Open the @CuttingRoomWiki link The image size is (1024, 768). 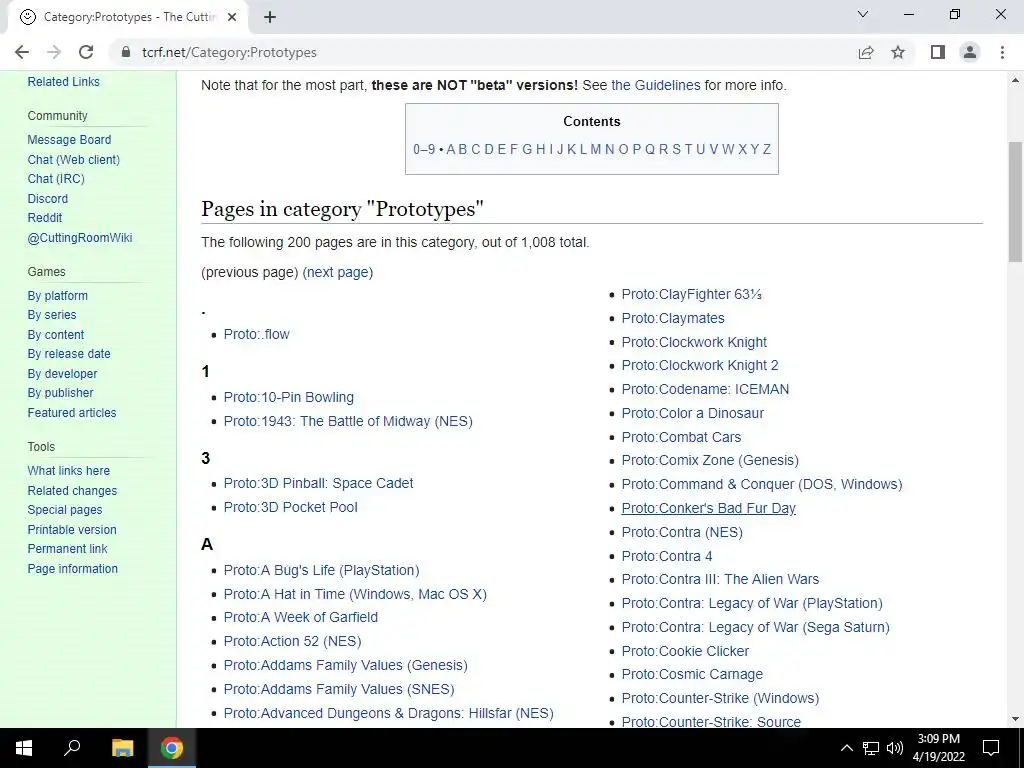pyautogui.click(x=80, y=238)
